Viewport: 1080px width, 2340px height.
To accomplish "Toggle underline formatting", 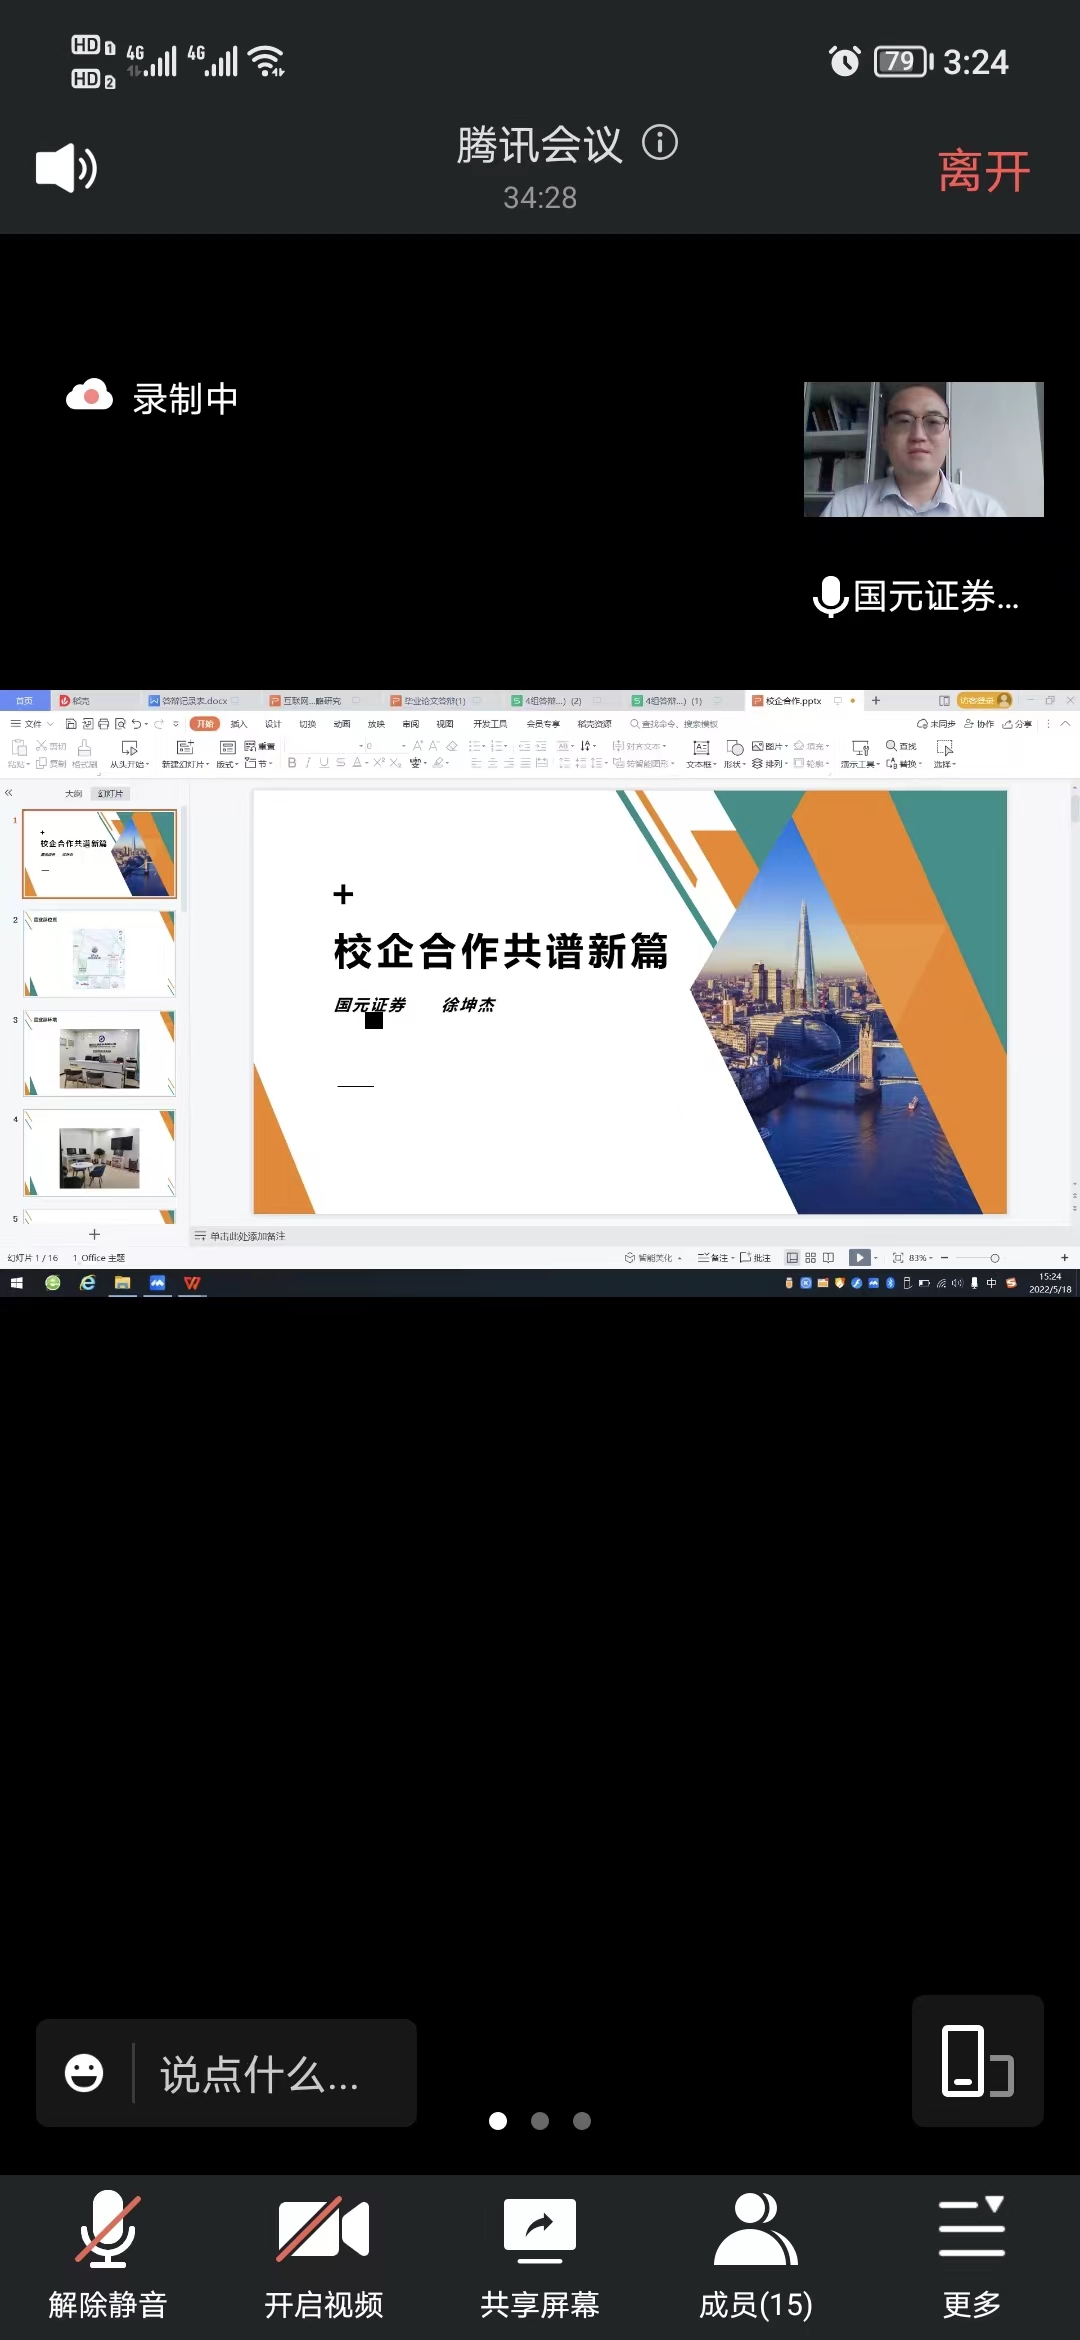I will (324, 763).
